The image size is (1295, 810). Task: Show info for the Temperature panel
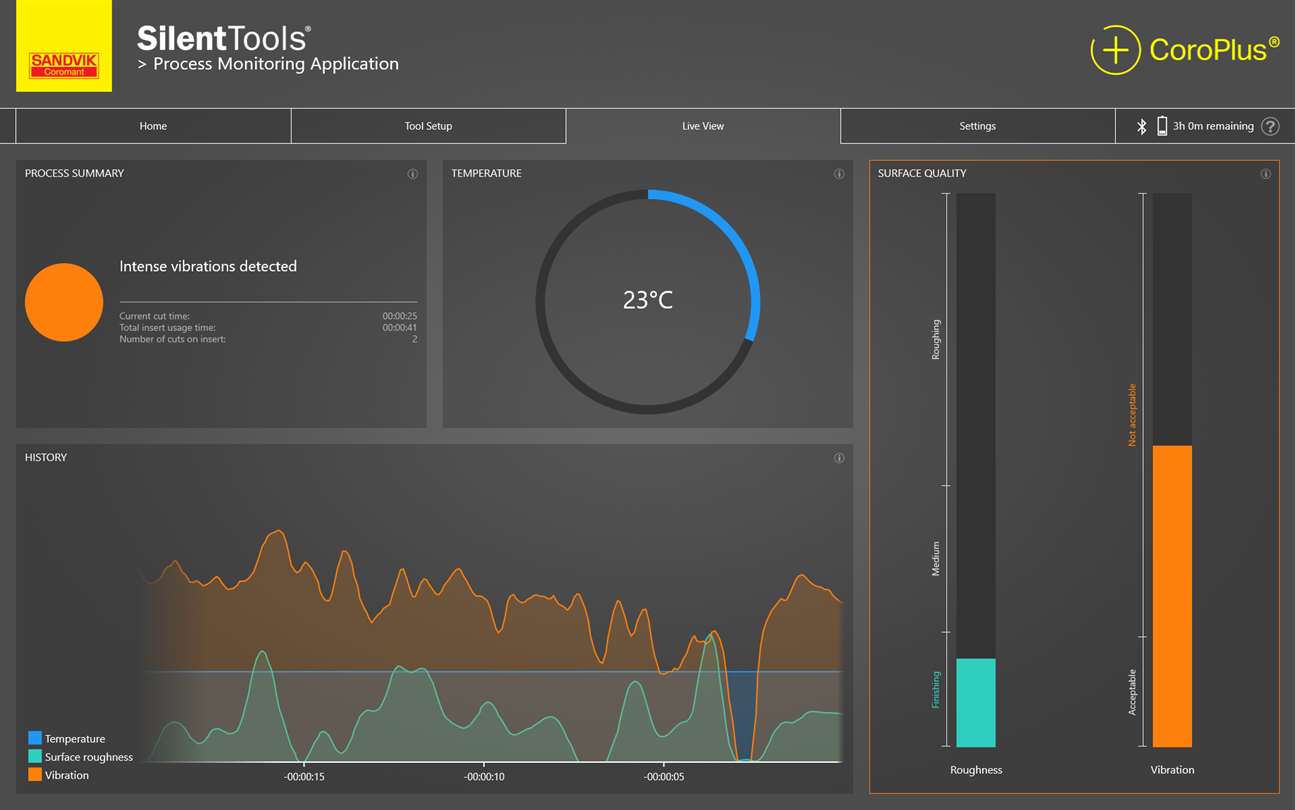point(839,174)
